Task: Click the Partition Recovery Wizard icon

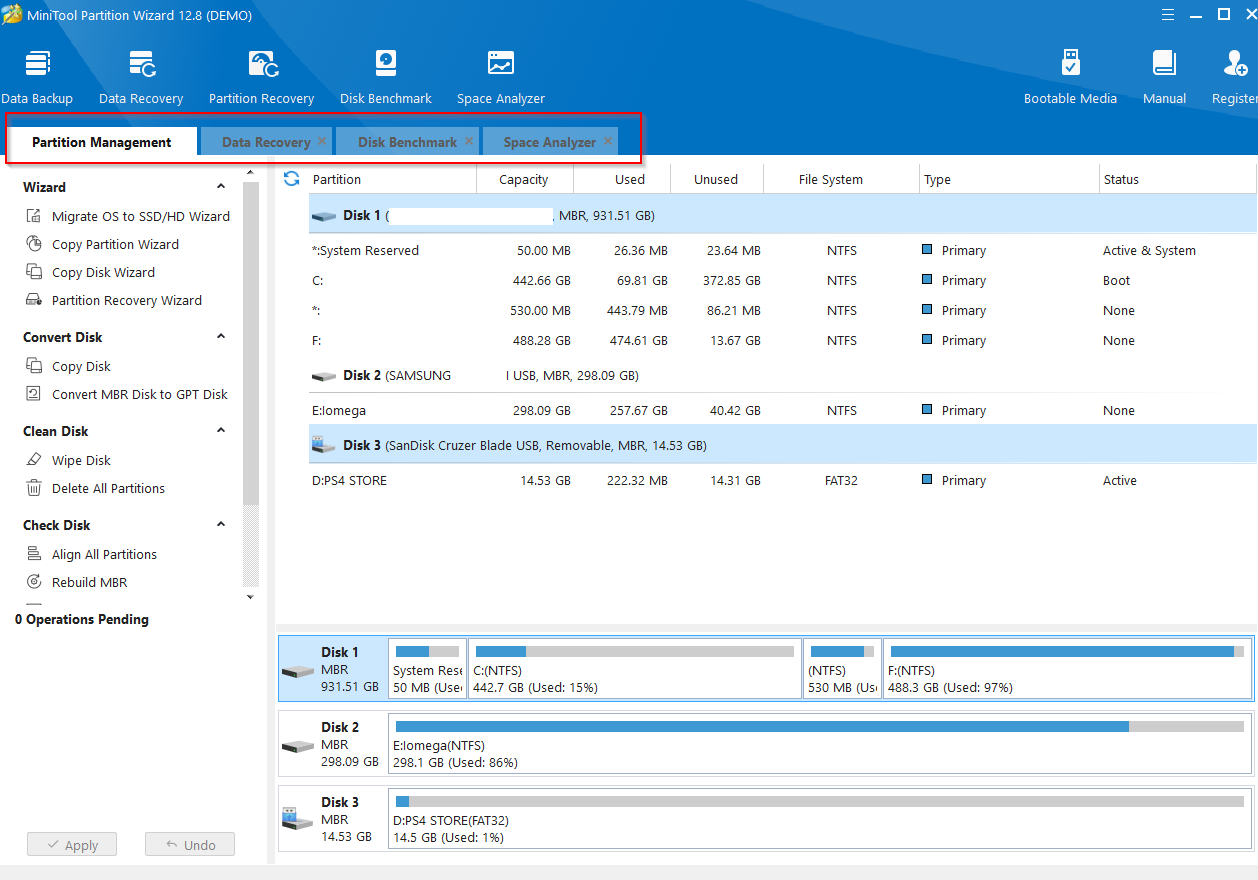Action: (33, 300)
